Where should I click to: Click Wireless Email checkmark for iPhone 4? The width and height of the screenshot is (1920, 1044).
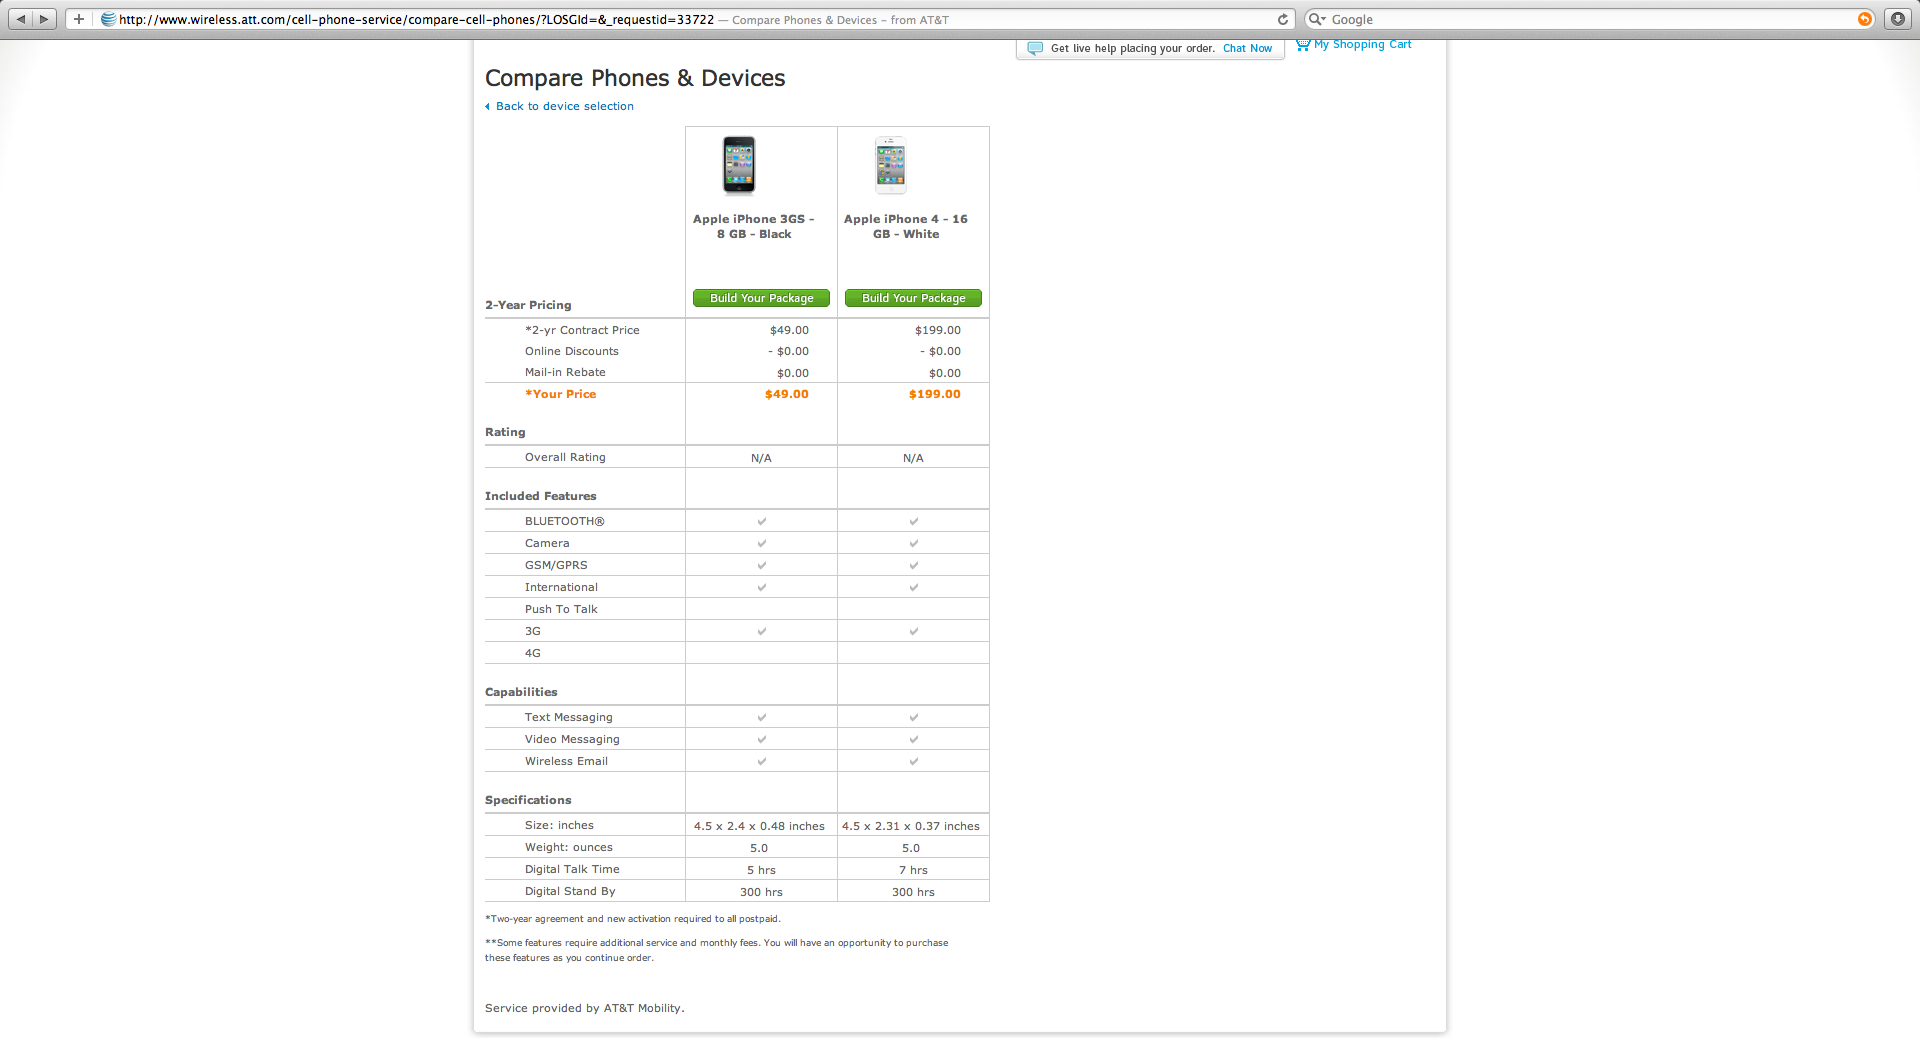pos(914,761)
